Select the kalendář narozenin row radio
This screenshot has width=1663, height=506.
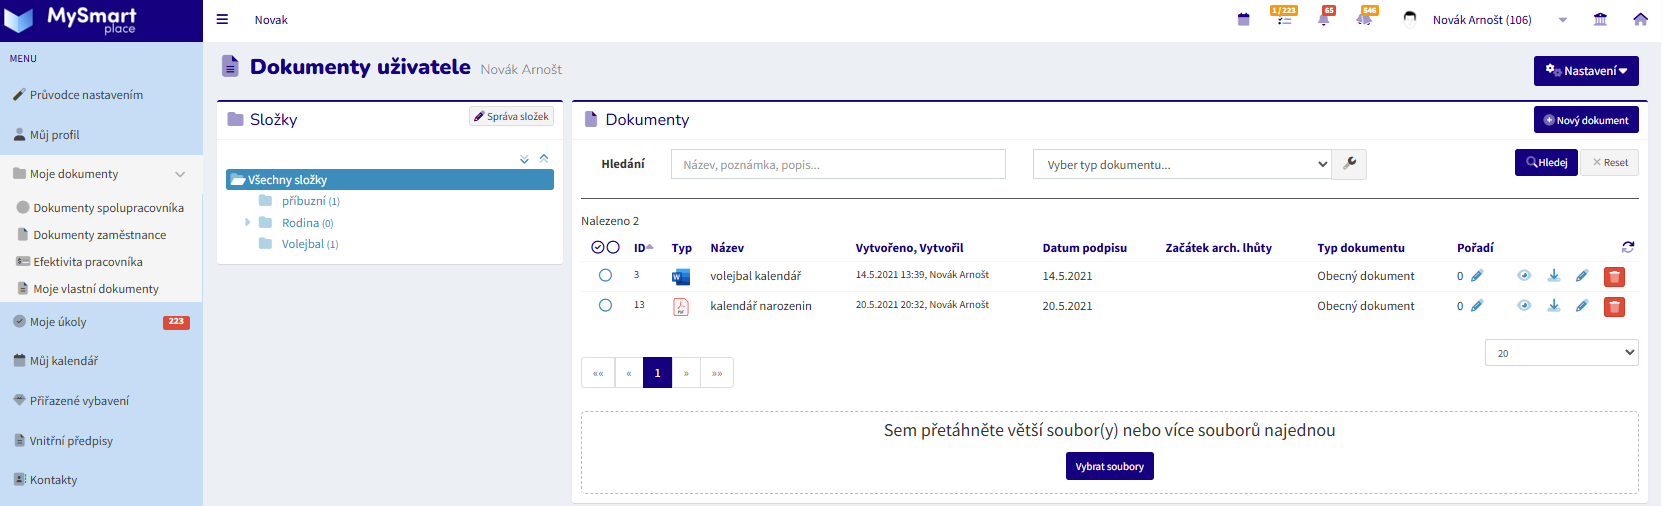click(x=605, y=305)
